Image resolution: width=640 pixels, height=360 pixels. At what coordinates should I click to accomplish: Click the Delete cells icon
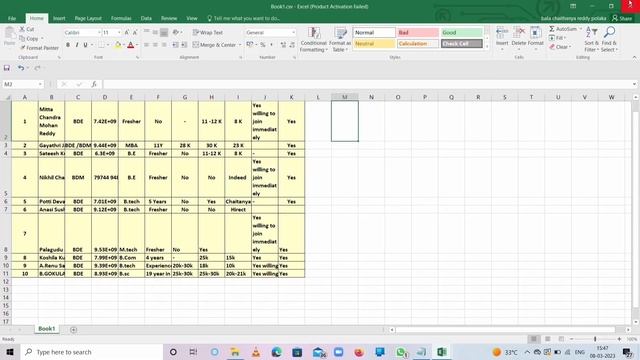[519, 33]
